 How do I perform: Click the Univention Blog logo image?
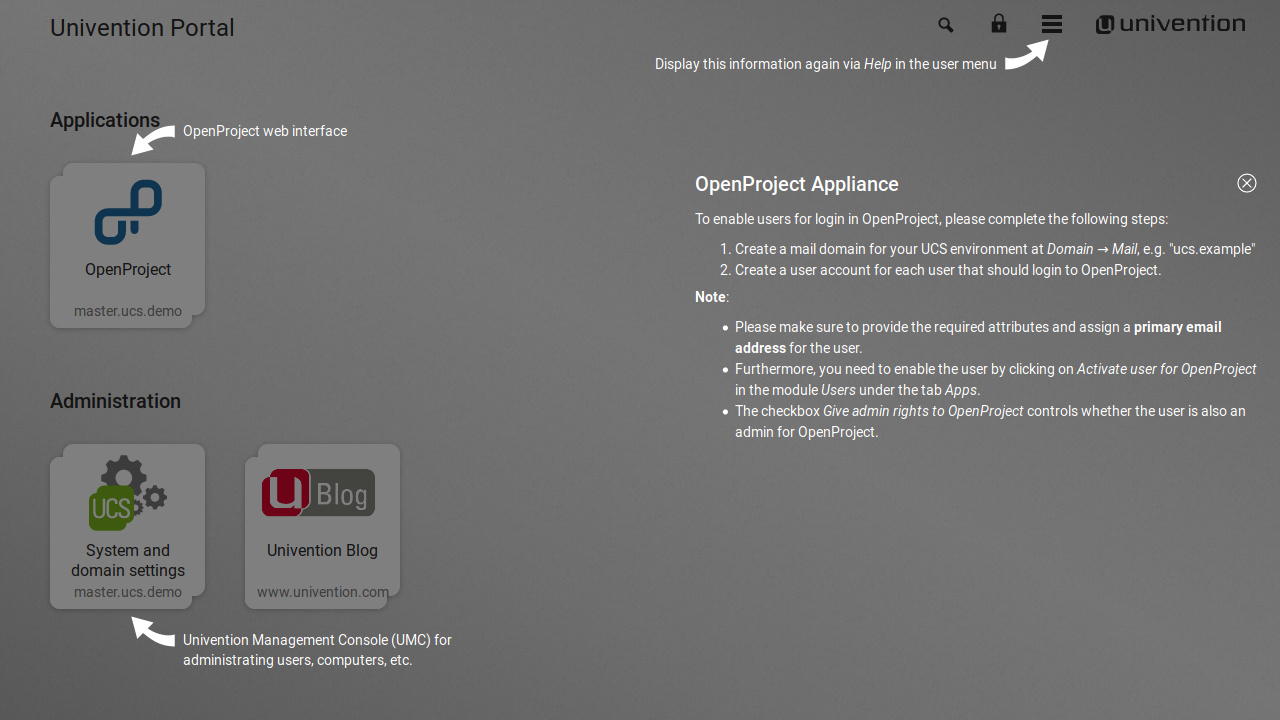(318, 493)
